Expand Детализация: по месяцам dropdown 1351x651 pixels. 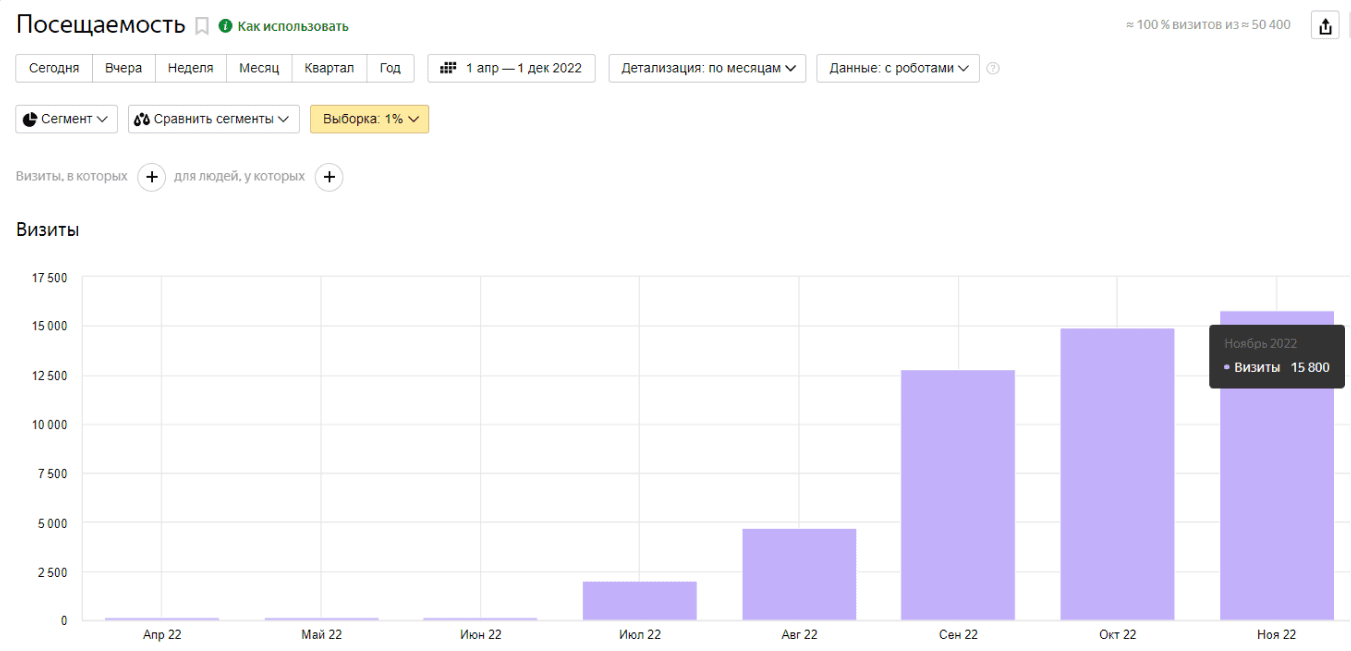707,68
